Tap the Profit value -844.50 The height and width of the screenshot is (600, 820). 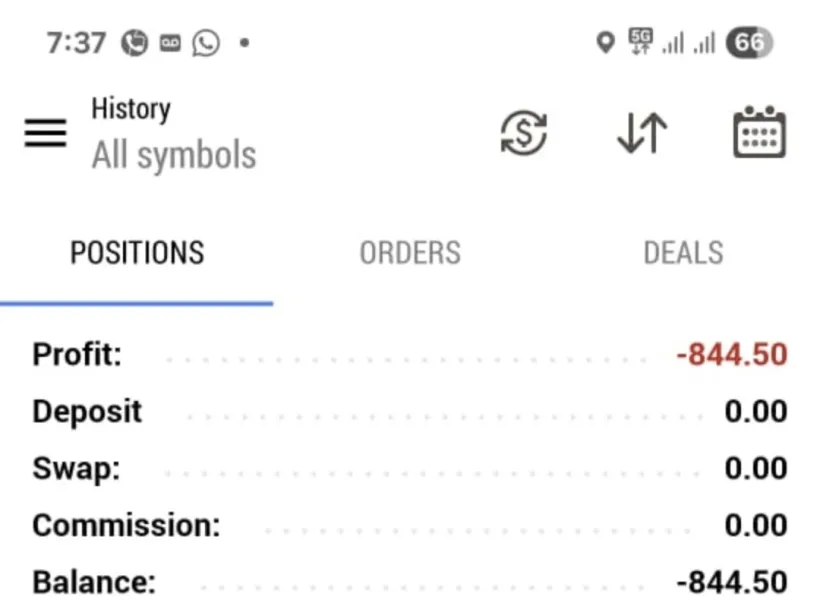pyautogui.click(x=731, y=355)
